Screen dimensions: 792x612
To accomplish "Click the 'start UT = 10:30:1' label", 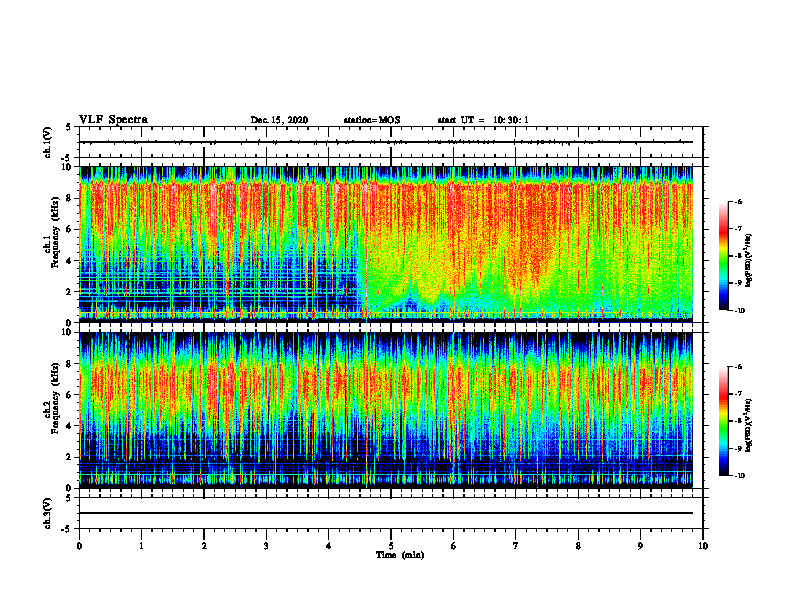I will coord(483,120).
